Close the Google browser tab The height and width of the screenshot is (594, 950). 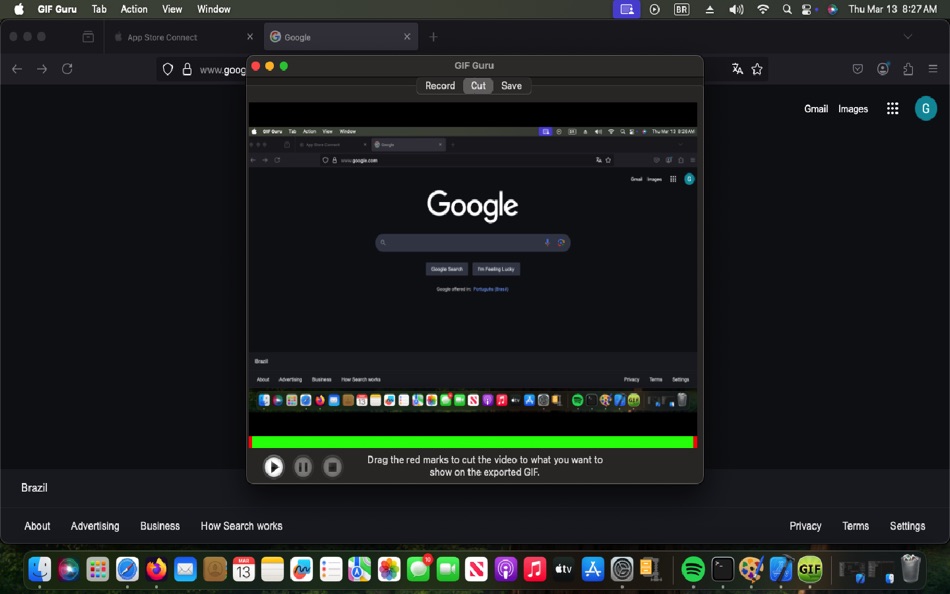407,37
